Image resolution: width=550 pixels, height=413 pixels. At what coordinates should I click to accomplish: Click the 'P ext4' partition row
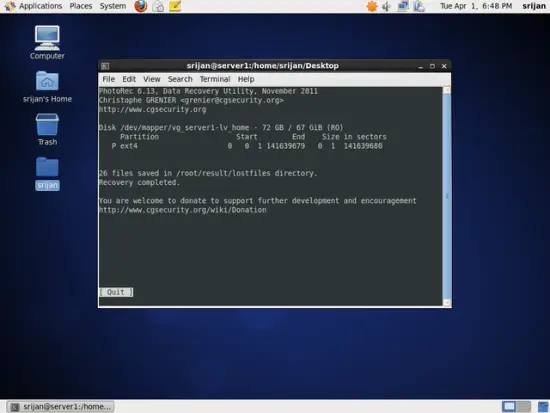247,146
